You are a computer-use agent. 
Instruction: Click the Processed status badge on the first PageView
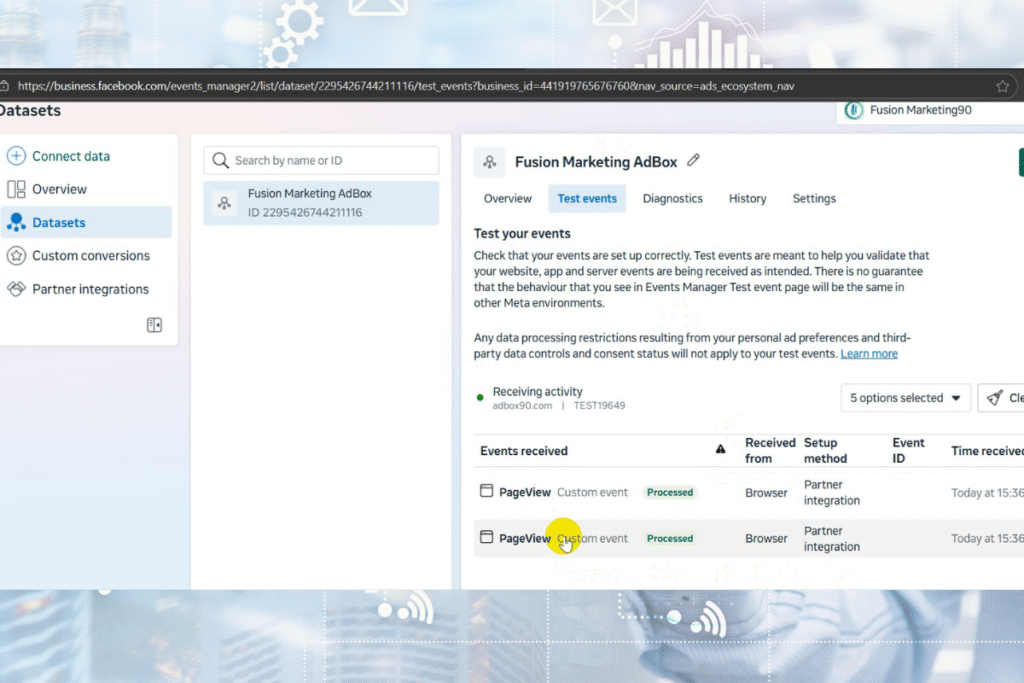[669, 492]
